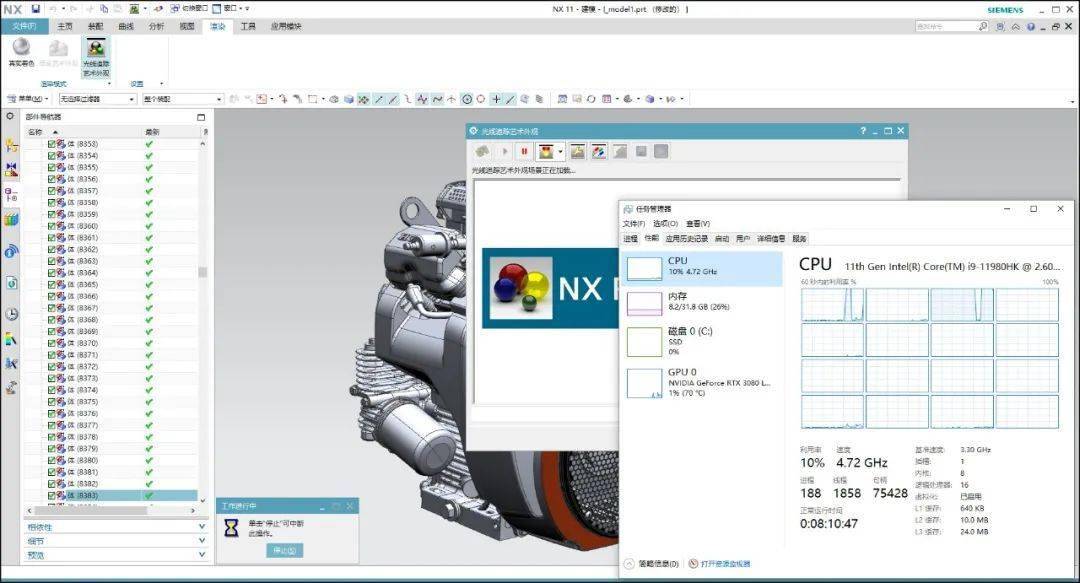
Task: Select the GPU 0 entry in Task Manager
Action: 701,382
